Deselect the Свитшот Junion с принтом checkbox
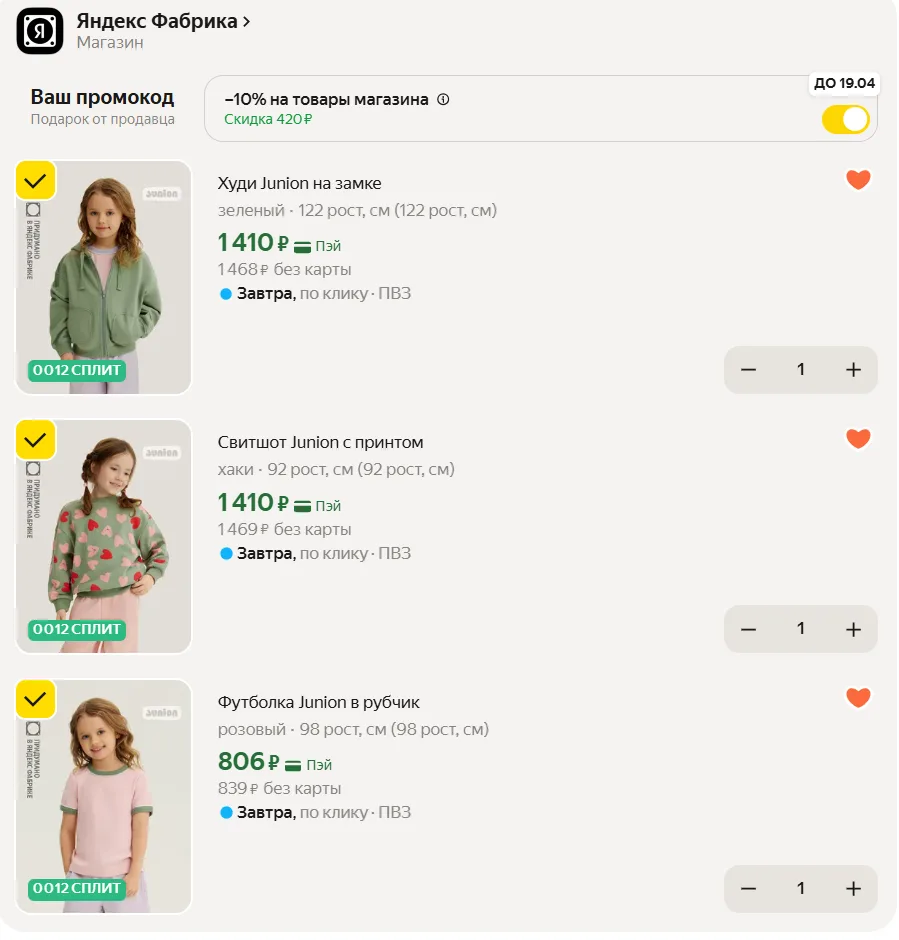Viewport: 899px width, 940px height. coord(36,440)
